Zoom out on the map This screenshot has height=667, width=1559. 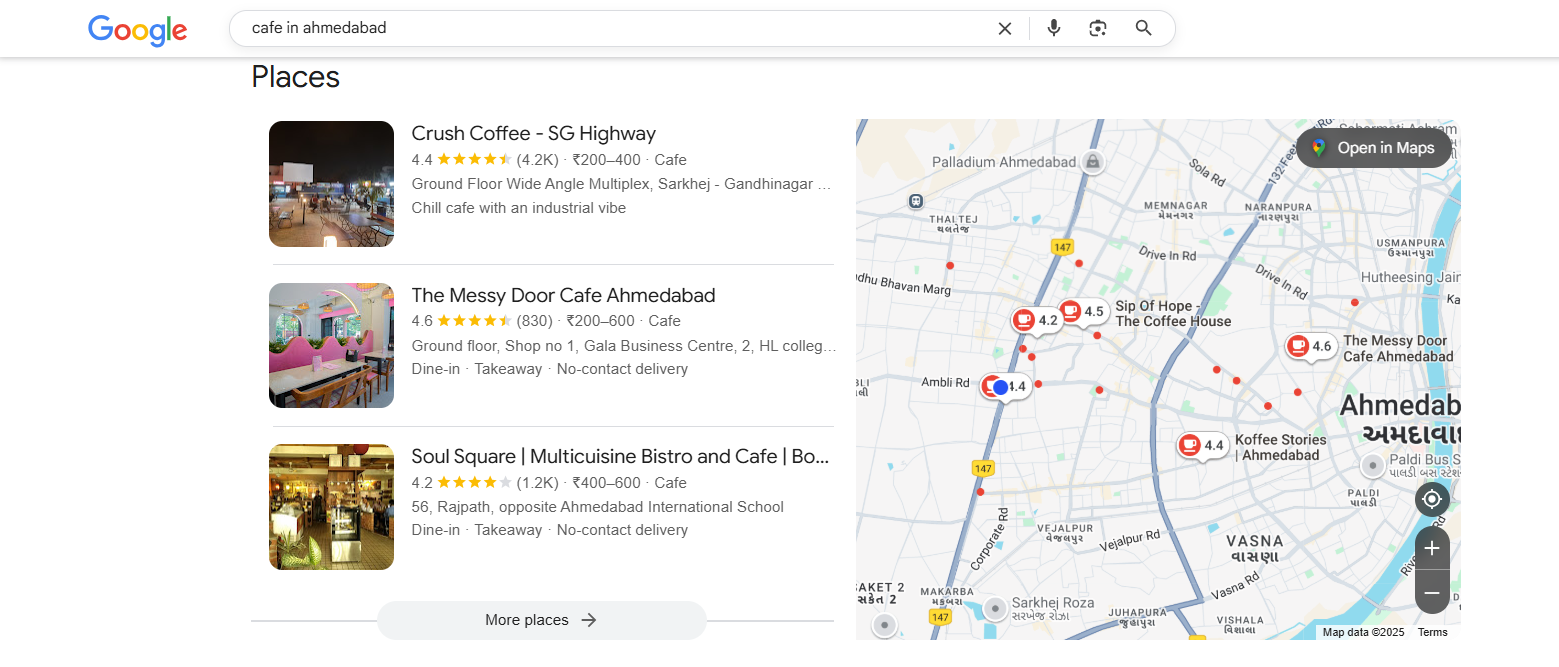[x=1431, y=593]
